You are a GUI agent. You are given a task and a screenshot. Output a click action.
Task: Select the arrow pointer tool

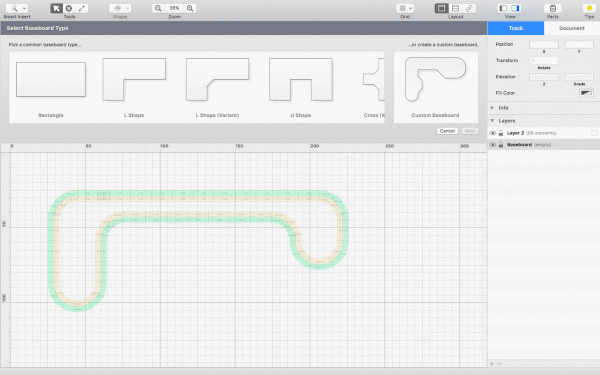(x=56, y=8)
